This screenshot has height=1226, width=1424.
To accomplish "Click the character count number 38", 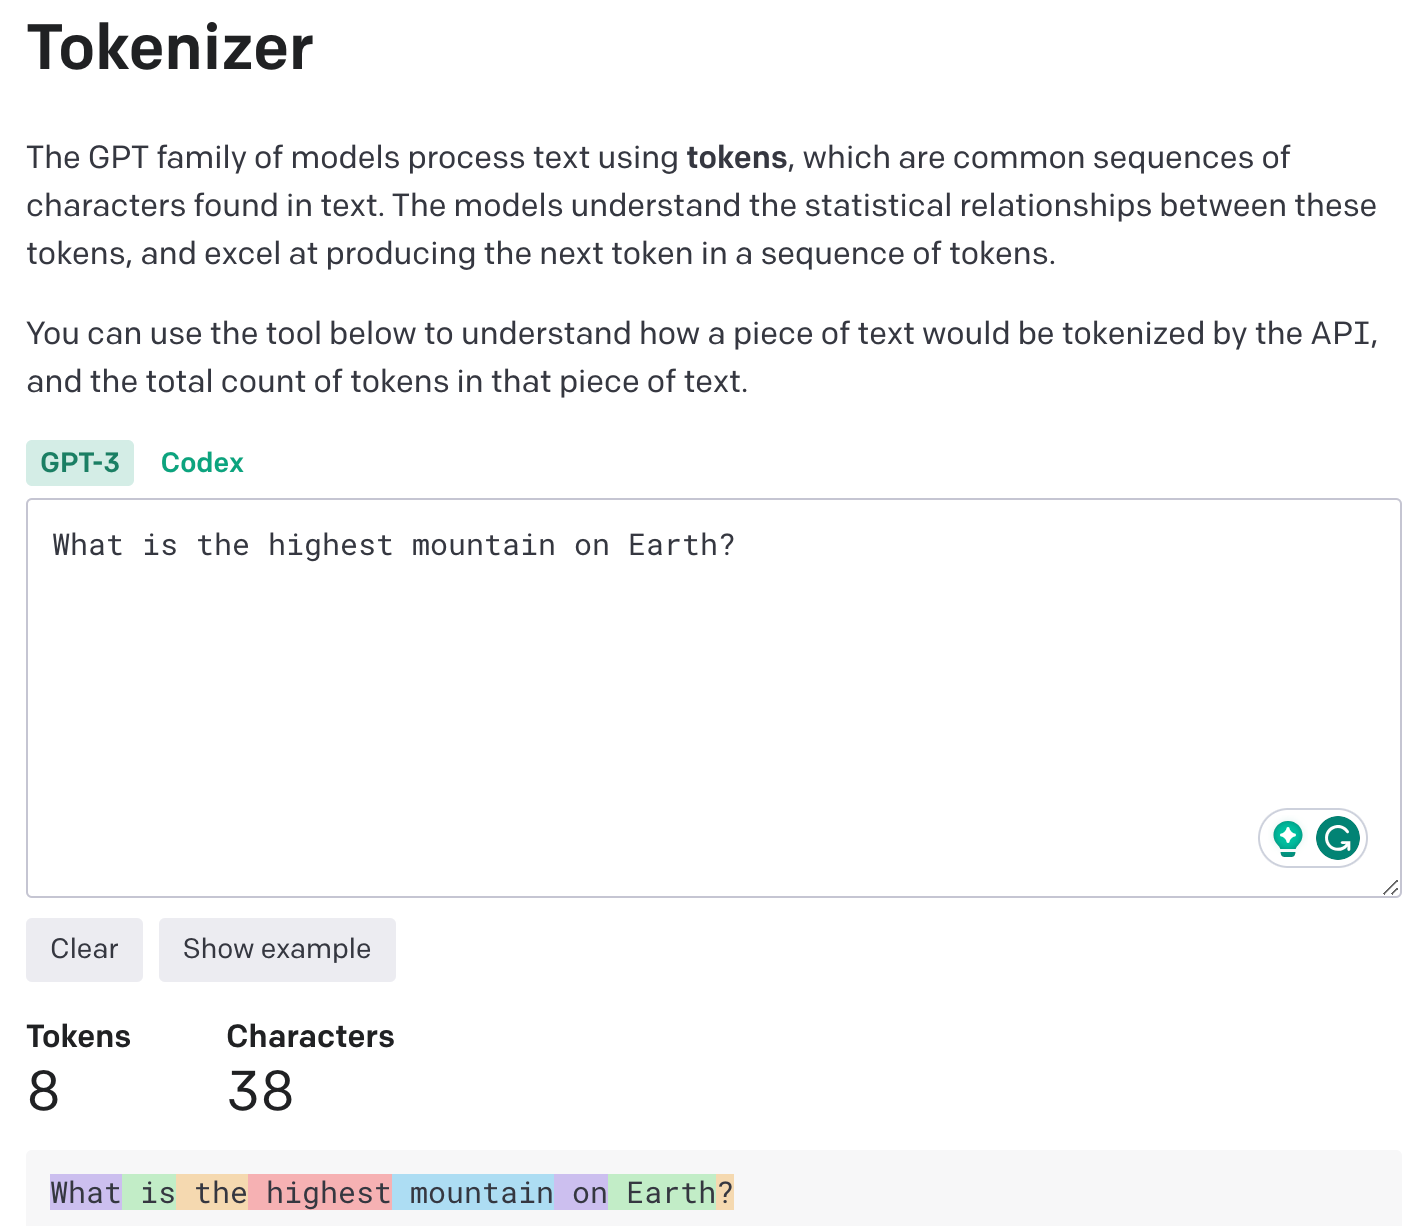I will click(260, 1090).
